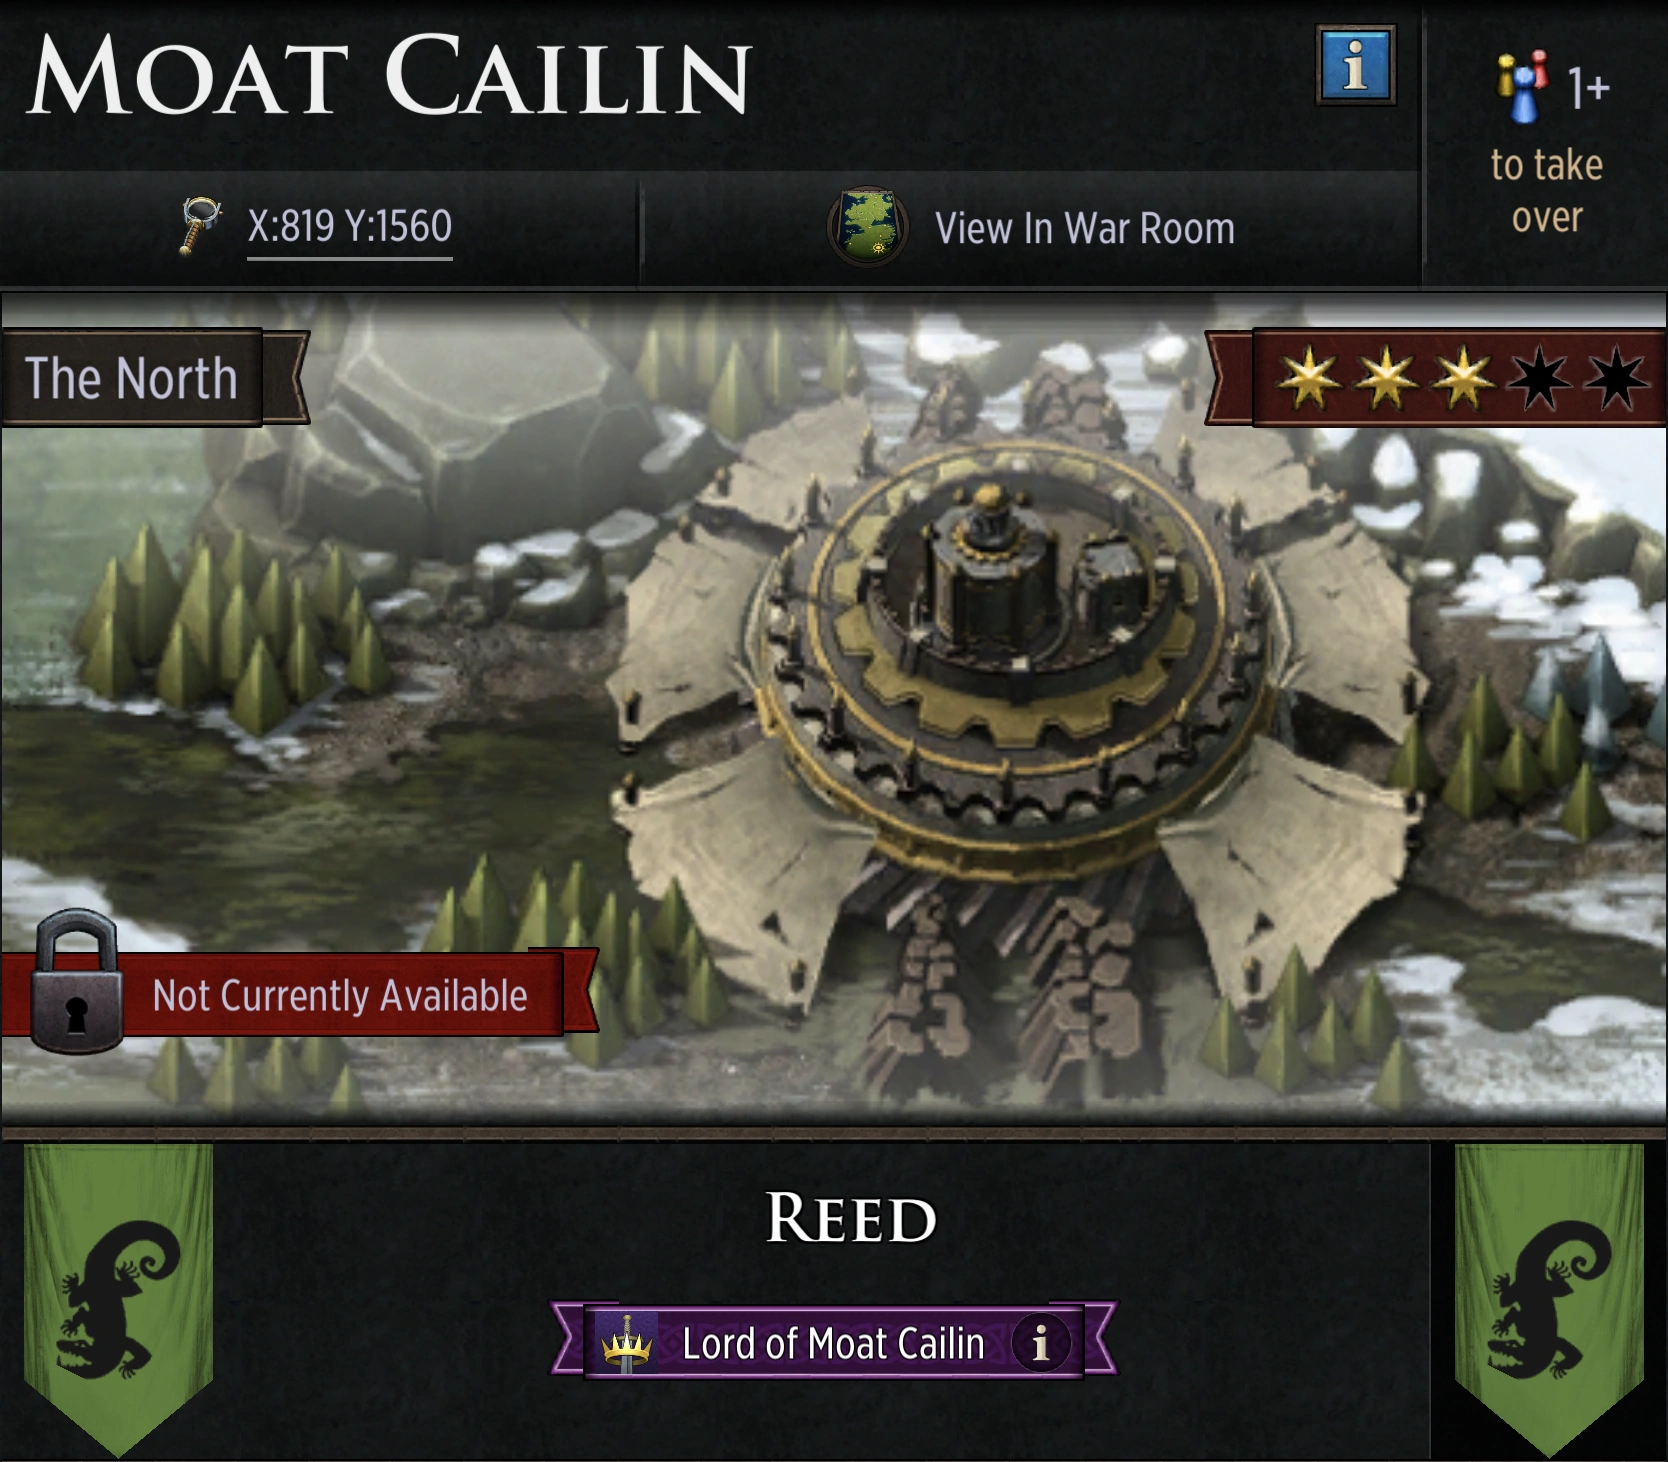Click the War Room map icon
Image resolution: width=1668 pixels, height=1462 pixels.
868,226
